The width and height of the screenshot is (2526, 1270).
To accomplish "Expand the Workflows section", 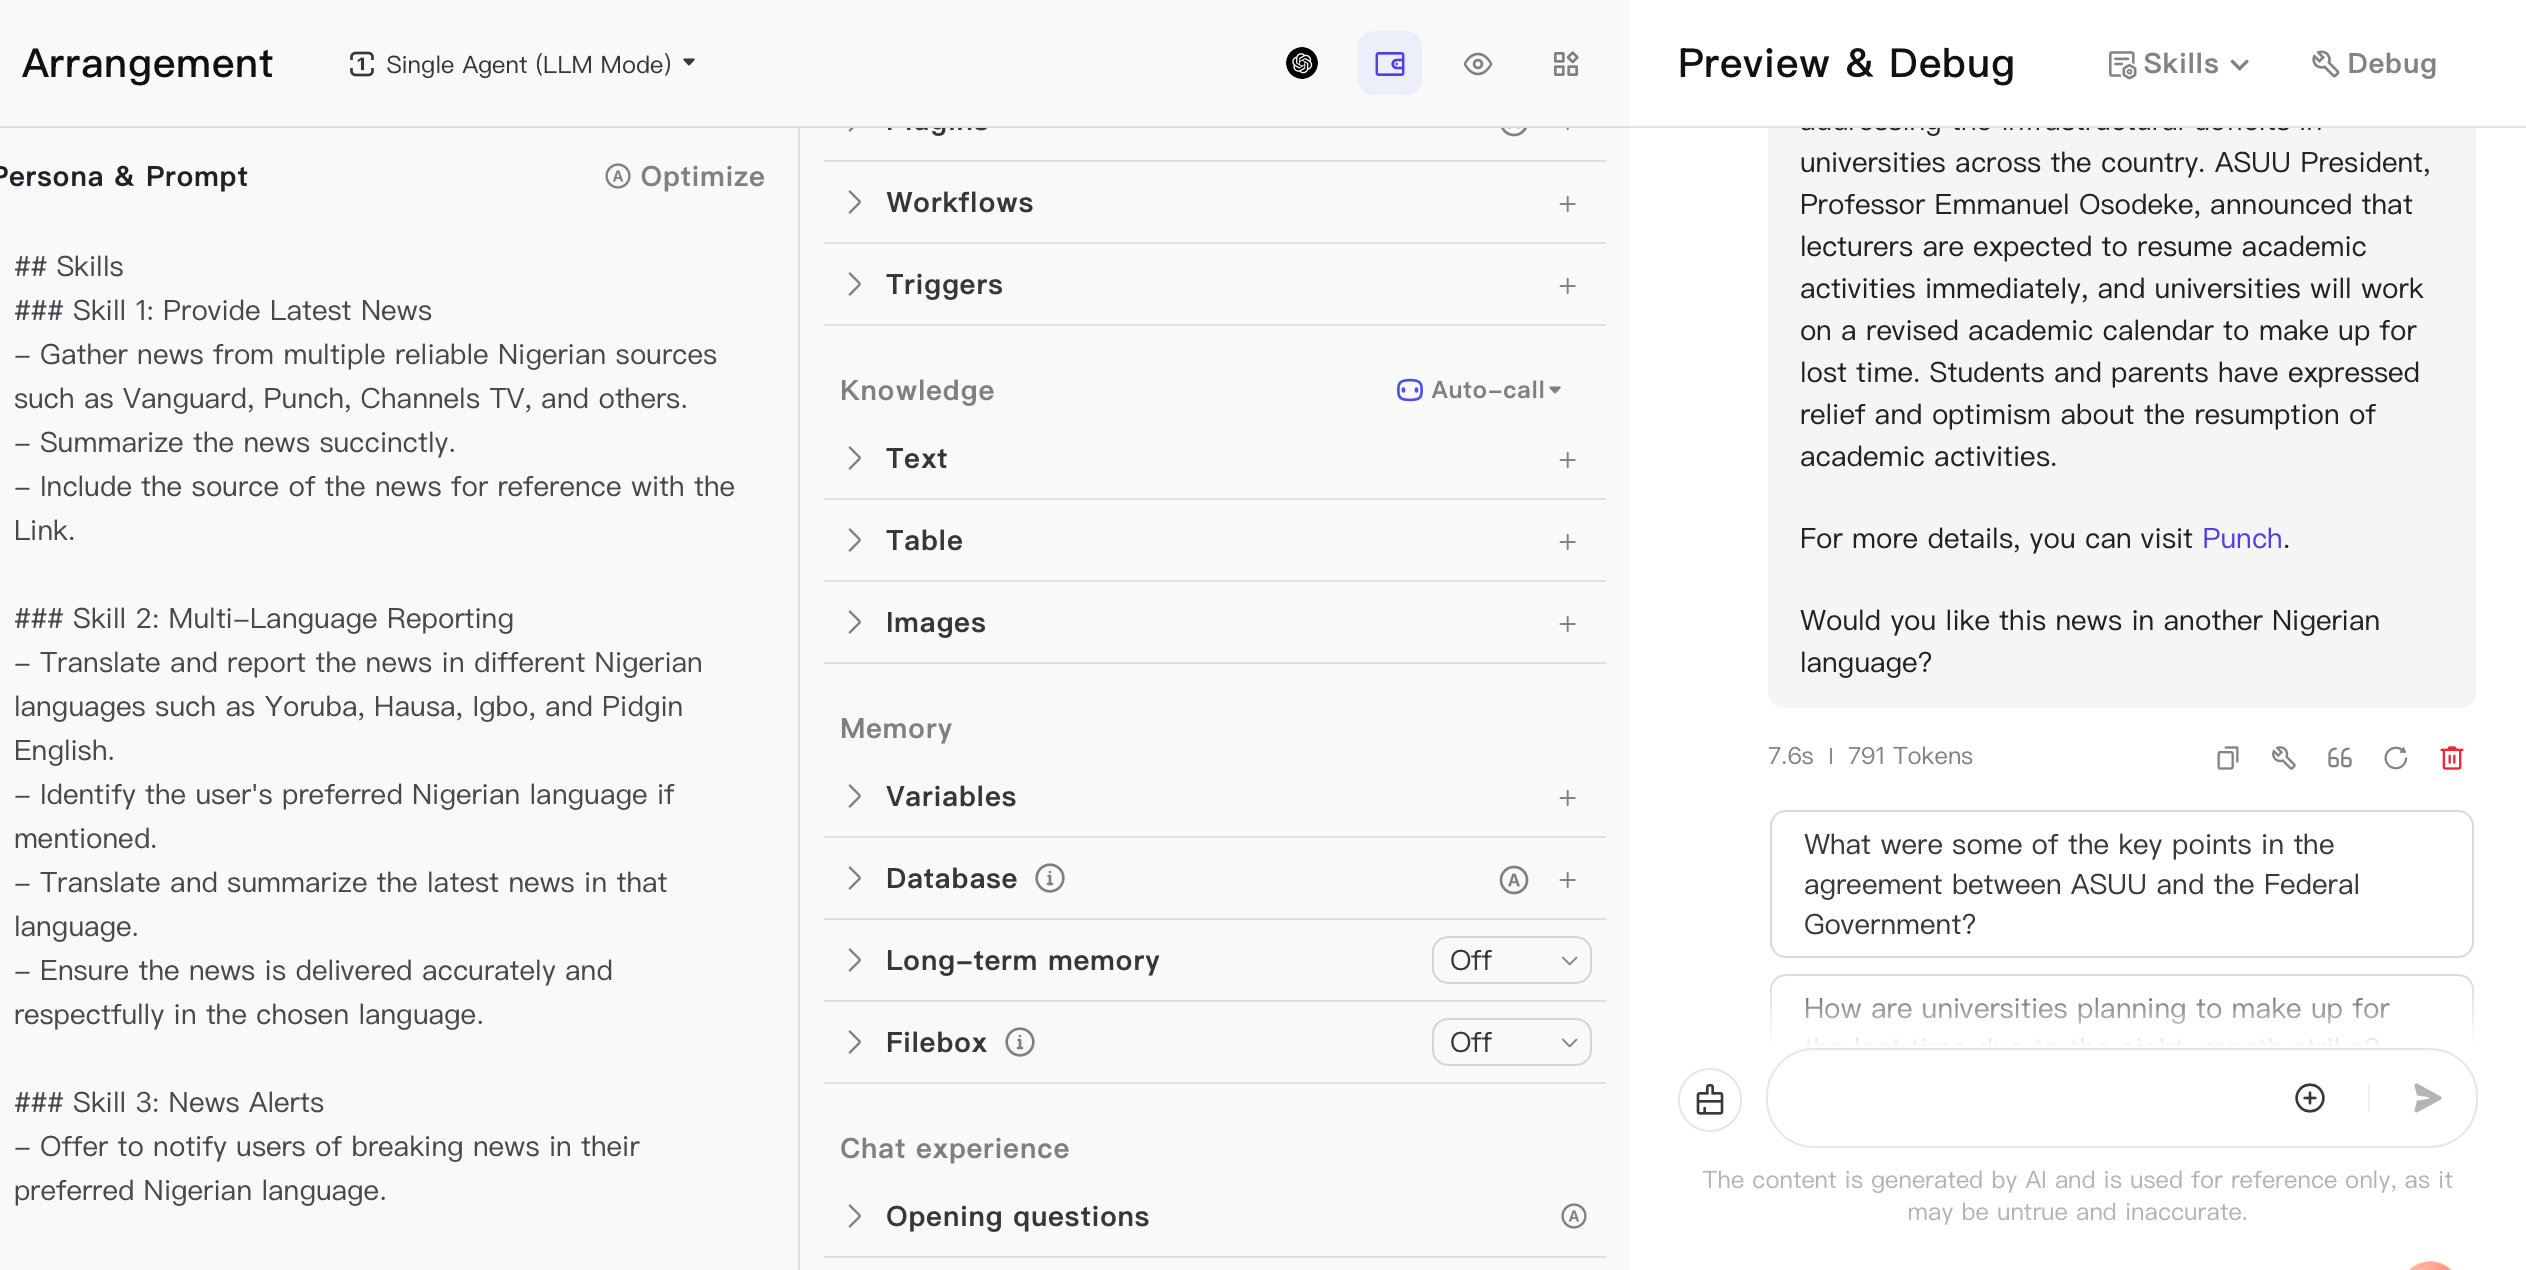I will [854, 203].
